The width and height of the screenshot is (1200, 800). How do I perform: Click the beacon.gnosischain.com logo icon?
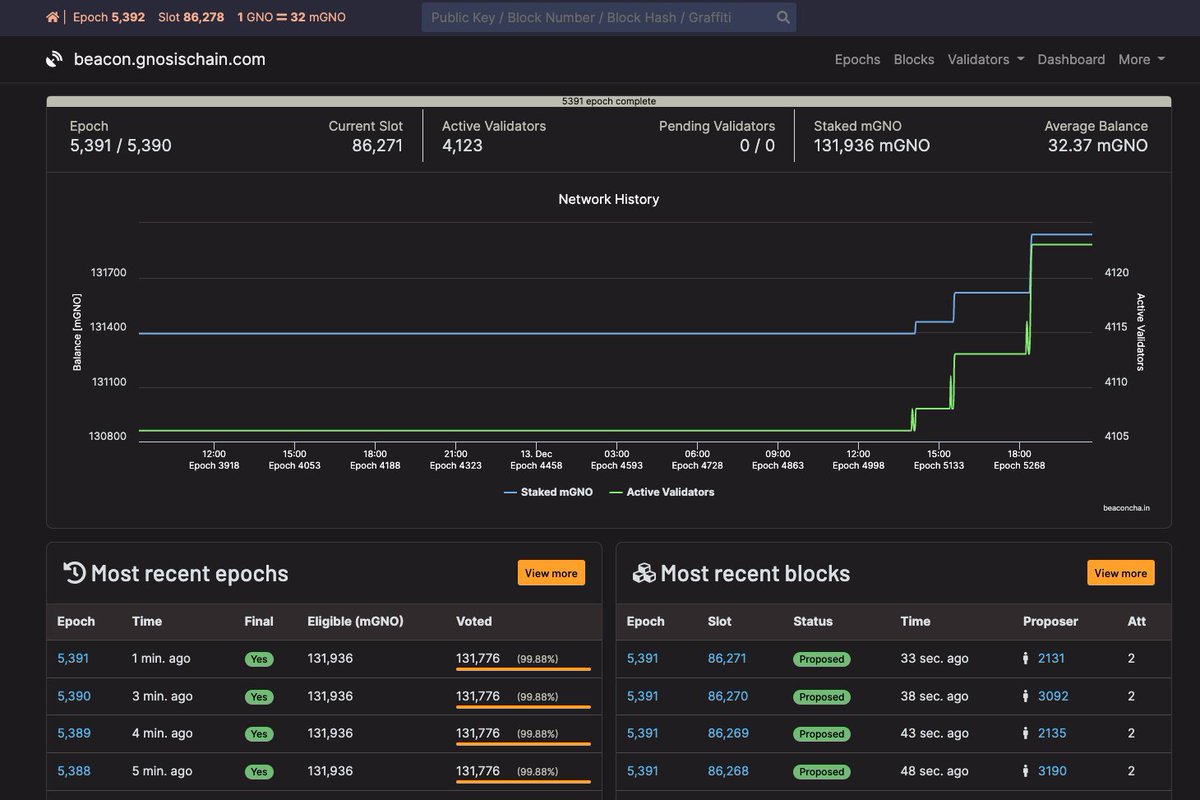54,60
